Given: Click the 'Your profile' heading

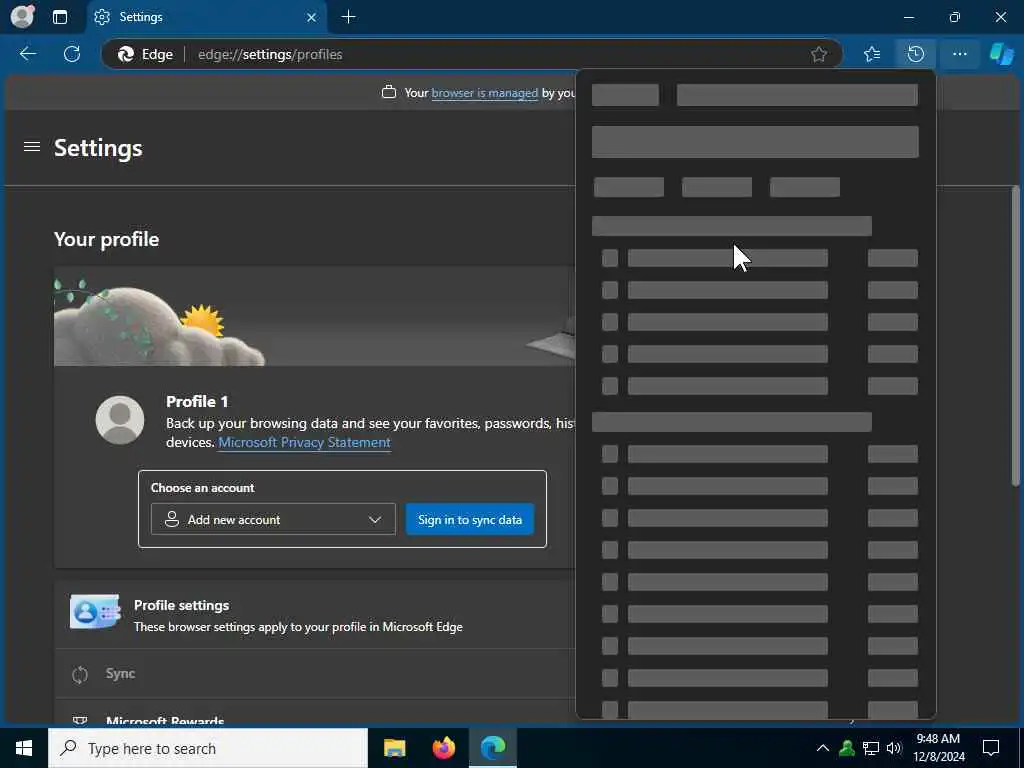Looking at the screenshot, I should (x=106, y=239).
